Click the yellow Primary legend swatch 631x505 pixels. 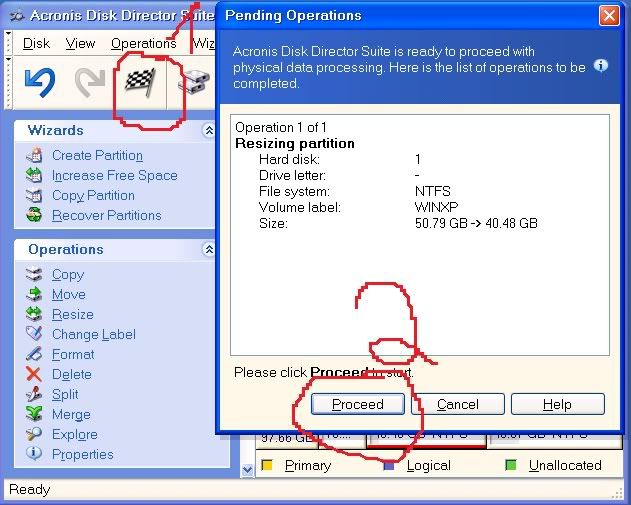[267, 465]
